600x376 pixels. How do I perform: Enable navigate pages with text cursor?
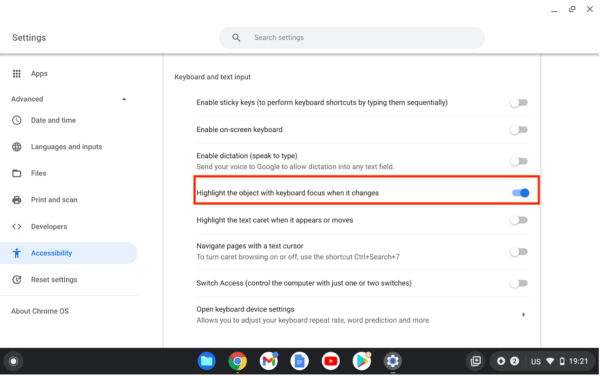pyautogui.click(x=519, y=252)
